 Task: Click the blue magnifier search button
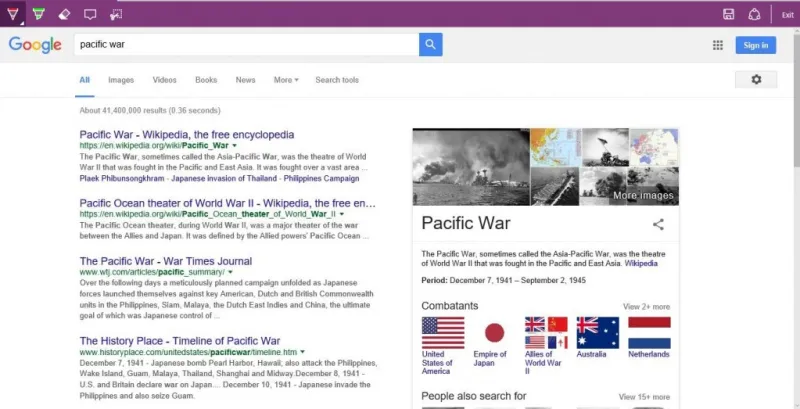[431, 44]
